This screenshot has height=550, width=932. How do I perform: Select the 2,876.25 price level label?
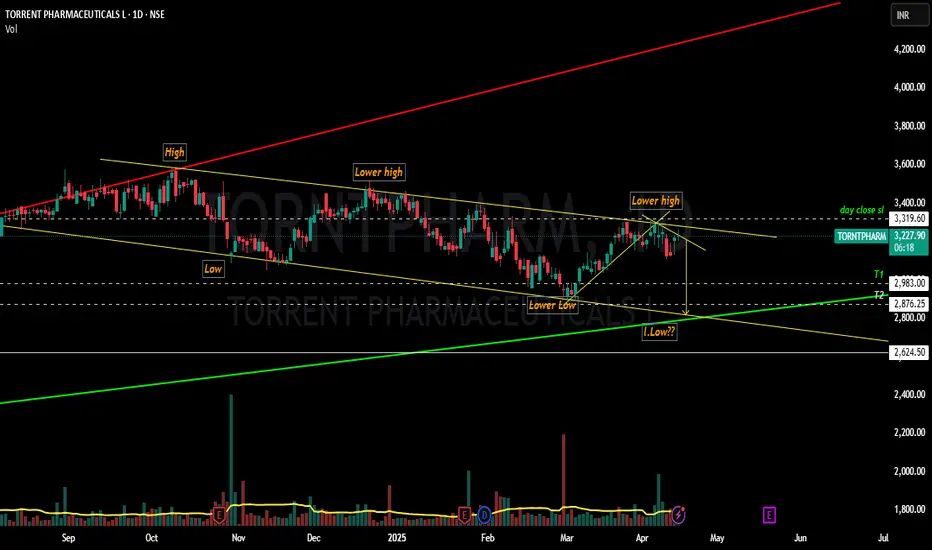(909, 304)
